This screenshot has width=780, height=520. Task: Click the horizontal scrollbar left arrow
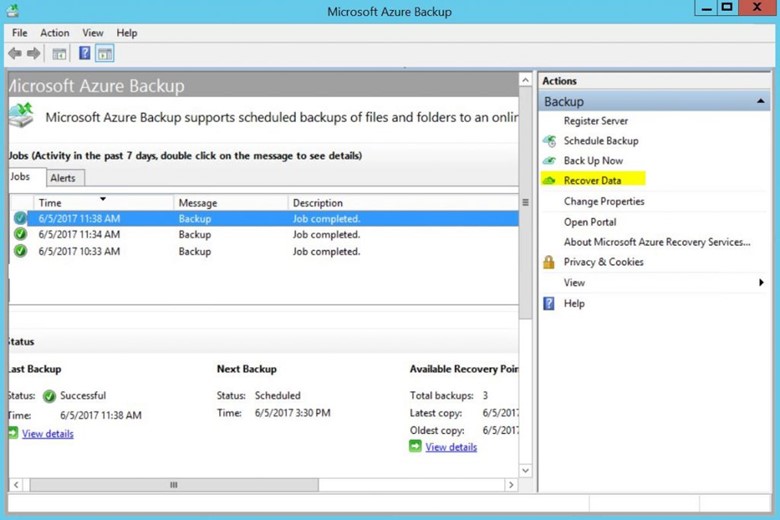click(x=16, y=485)
